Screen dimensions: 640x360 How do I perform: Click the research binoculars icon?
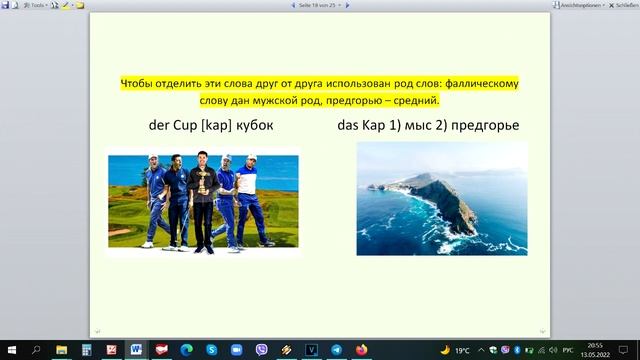point(55,5)
